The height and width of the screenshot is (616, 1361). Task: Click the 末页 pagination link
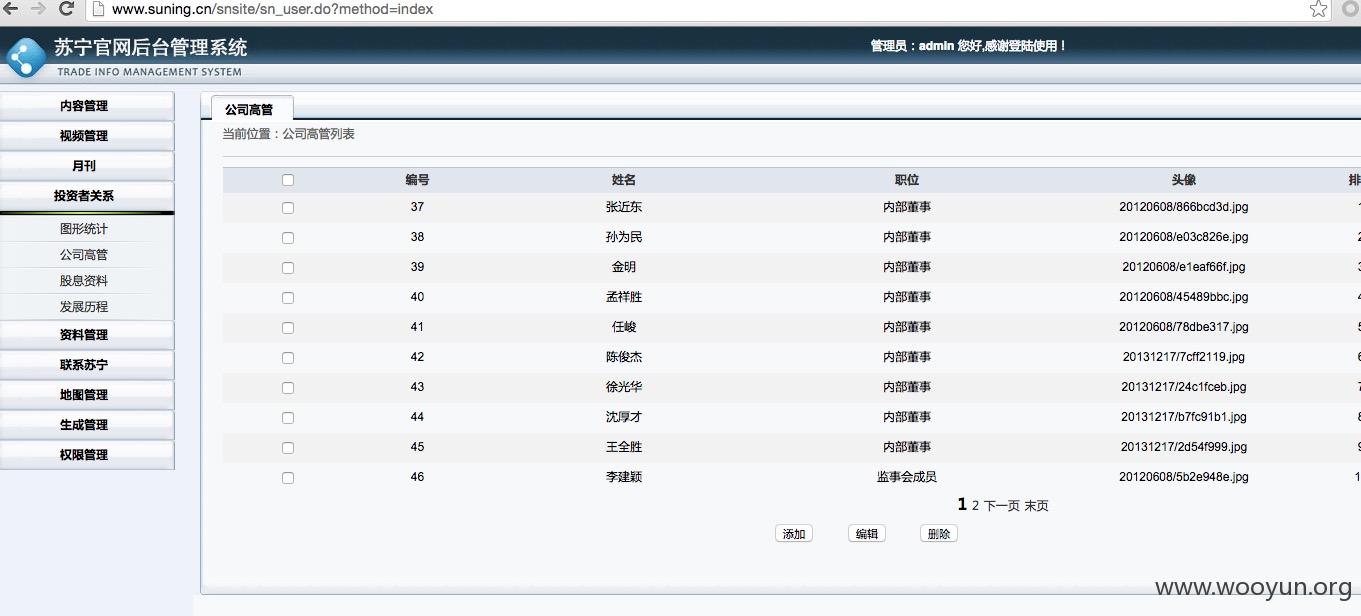(1036, 506)
